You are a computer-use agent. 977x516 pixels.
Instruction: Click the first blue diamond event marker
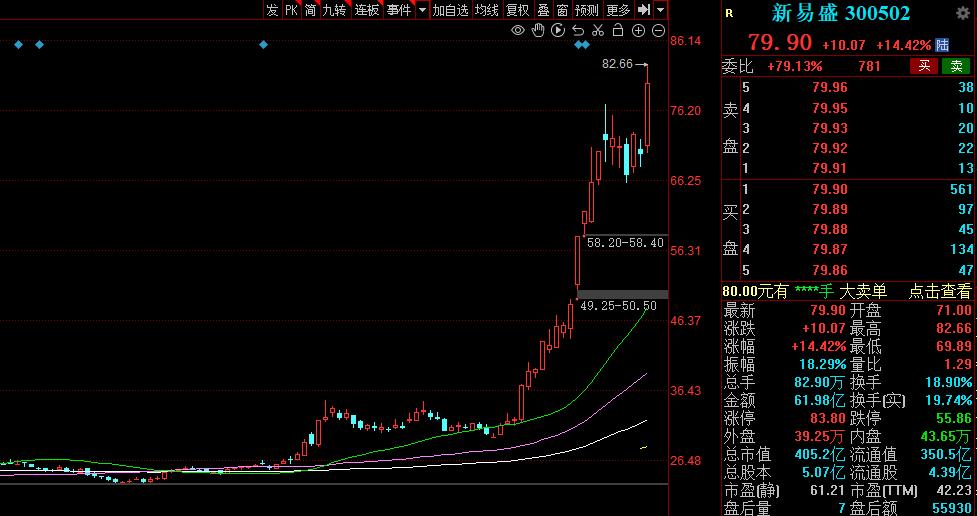coord(18,44)
